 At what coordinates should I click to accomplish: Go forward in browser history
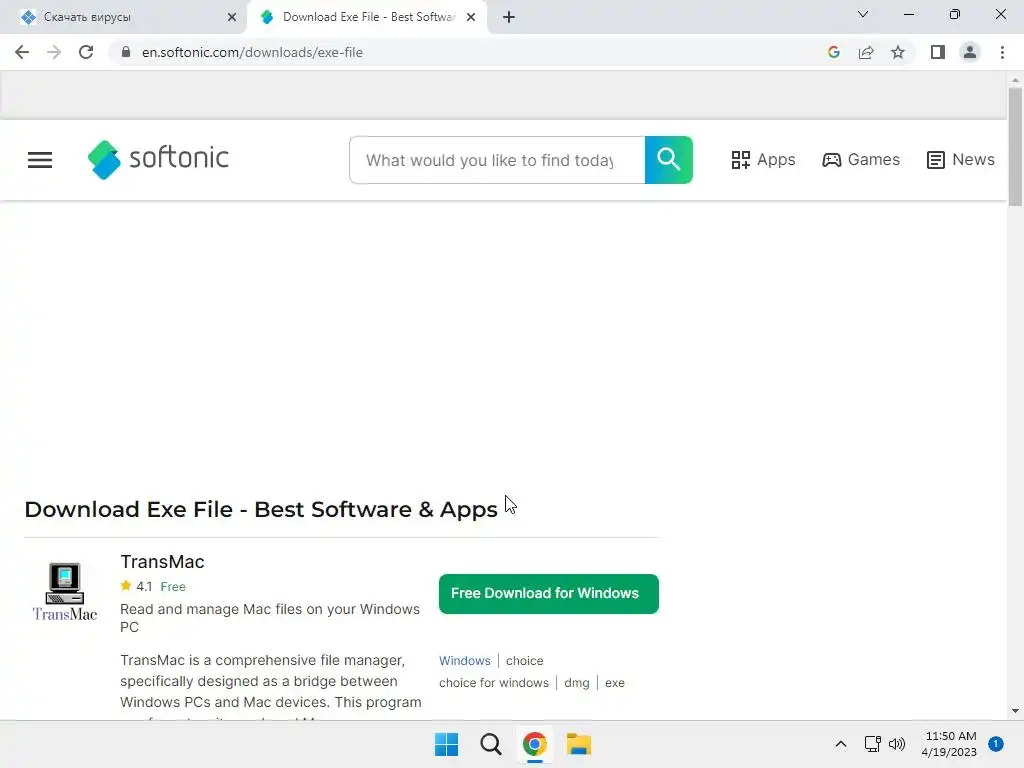[54, 52]
